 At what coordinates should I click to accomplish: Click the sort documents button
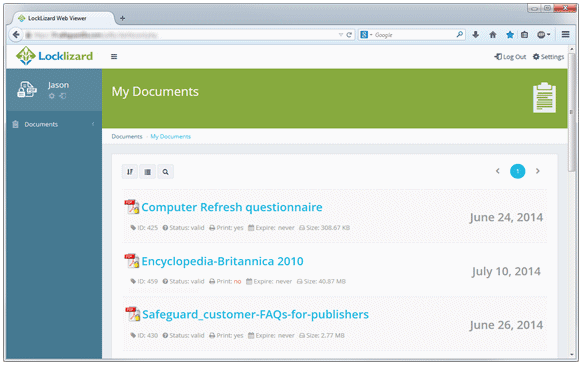pyautogui.click(x=130, y=172)
